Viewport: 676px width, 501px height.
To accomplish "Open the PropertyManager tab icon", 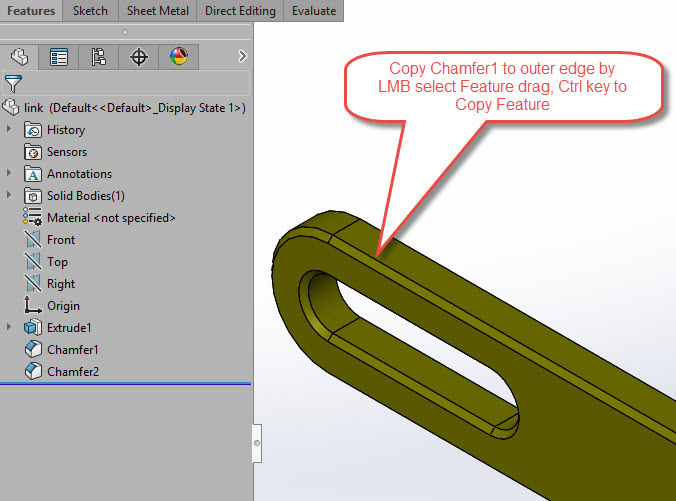I will [59, 56].
